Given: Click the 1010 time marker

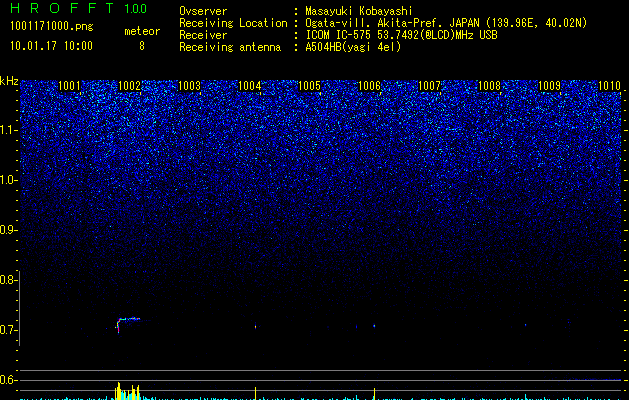Looking at the screenshot, I should point(609,86).
